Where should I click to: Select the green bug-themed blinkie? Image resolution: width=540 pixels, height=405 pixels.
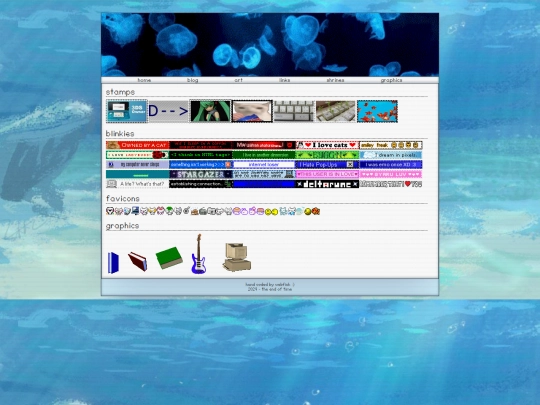[x=327, y=155]
